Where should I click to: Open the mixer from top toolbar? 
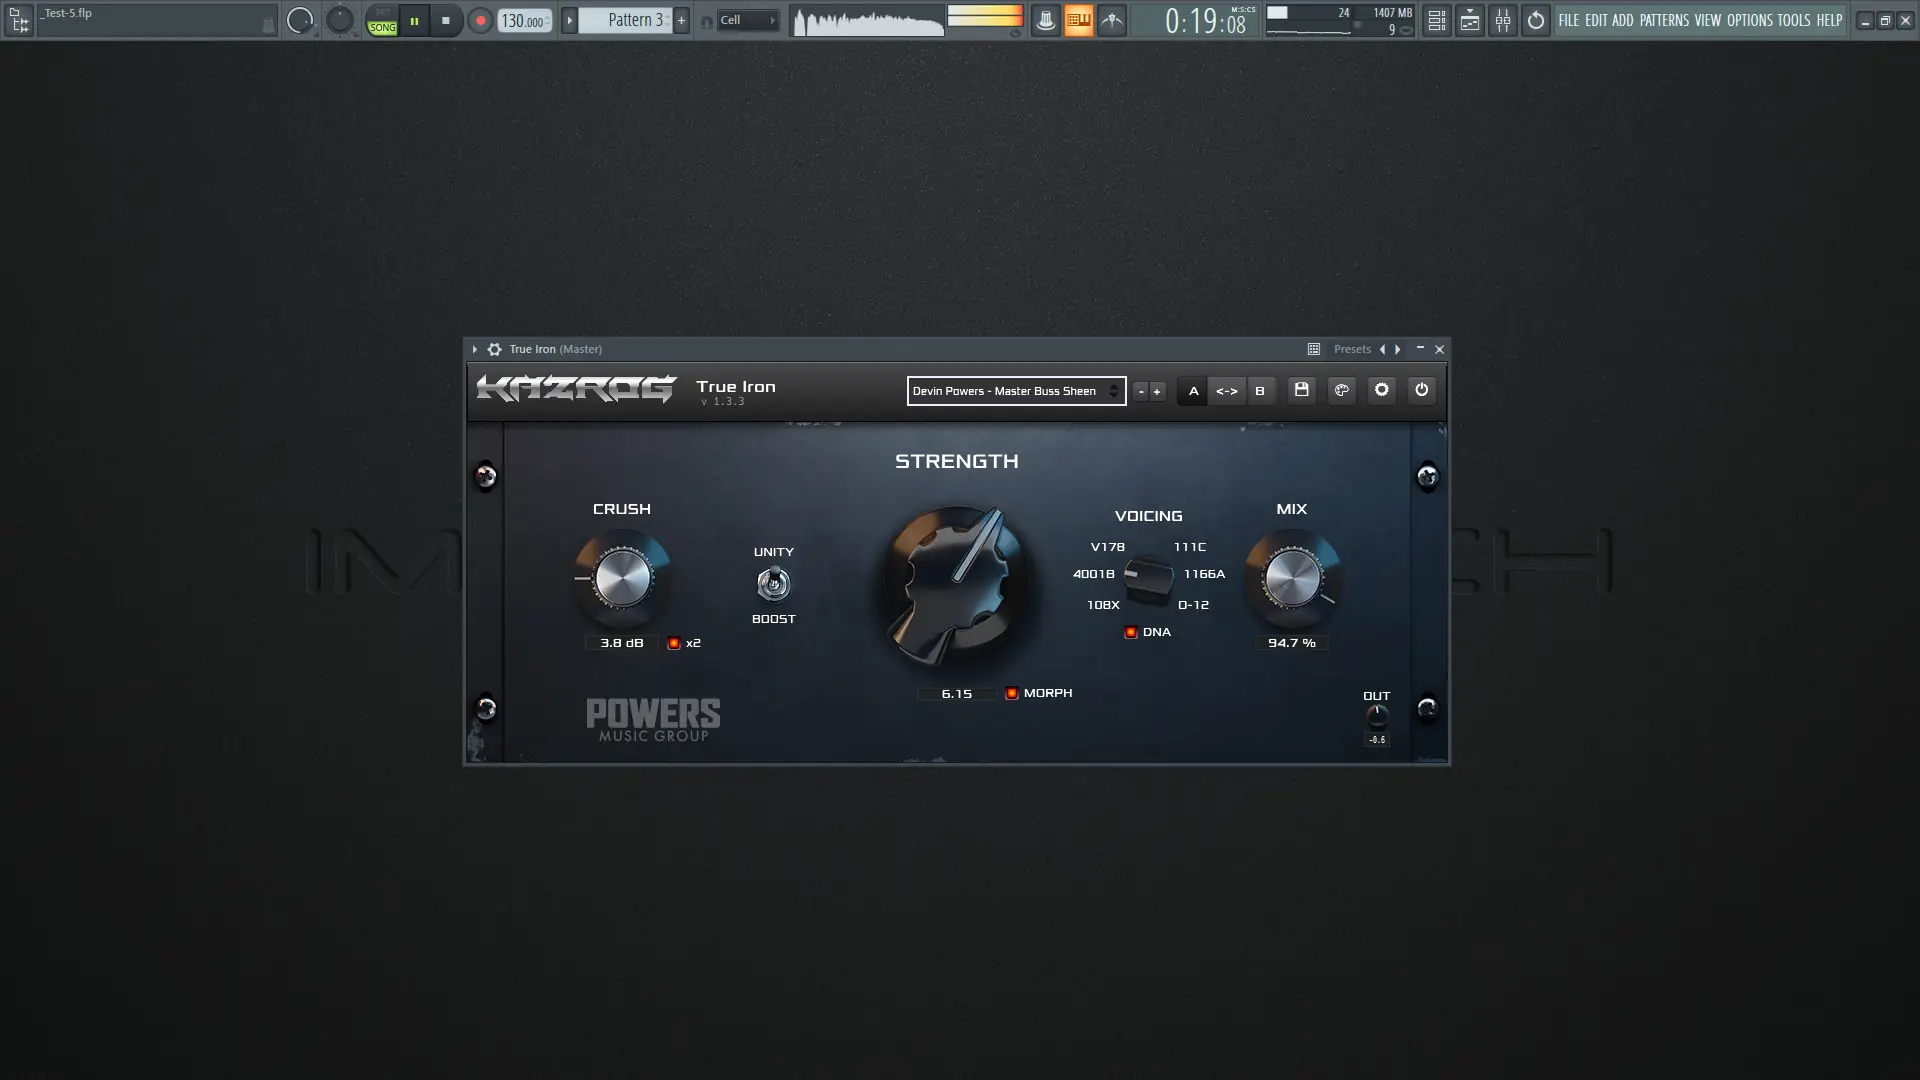(x=1502, y=20)
